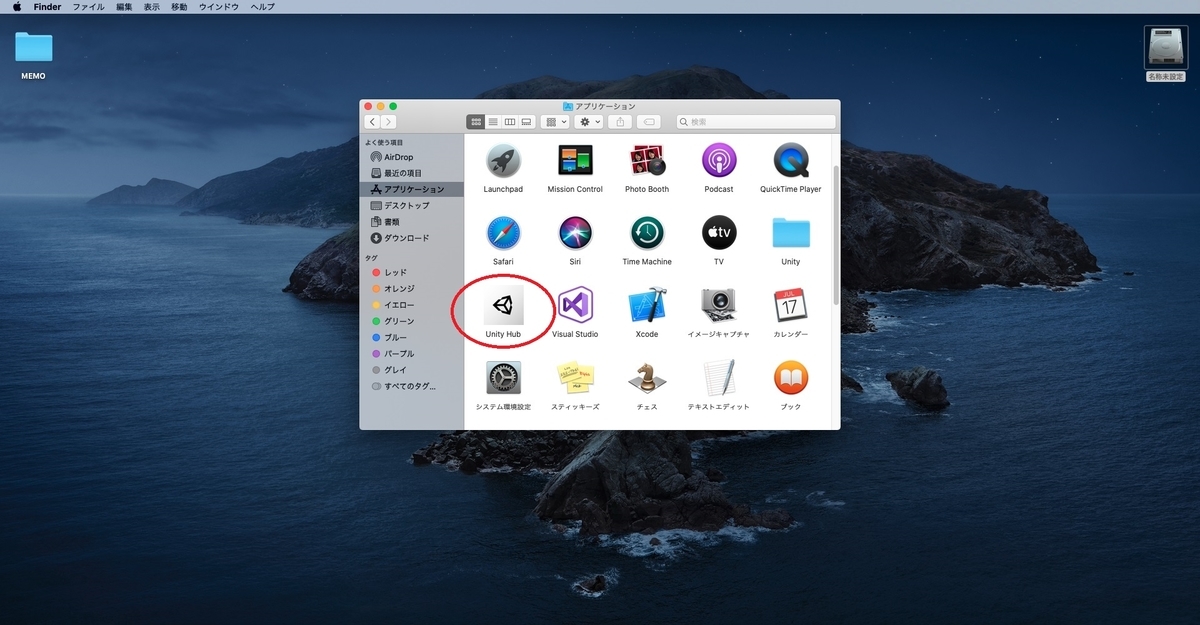Open the ファイル menu
The height and width of the screenshot is (625, 1200).
pyautogui.click(x=89, y=7)
